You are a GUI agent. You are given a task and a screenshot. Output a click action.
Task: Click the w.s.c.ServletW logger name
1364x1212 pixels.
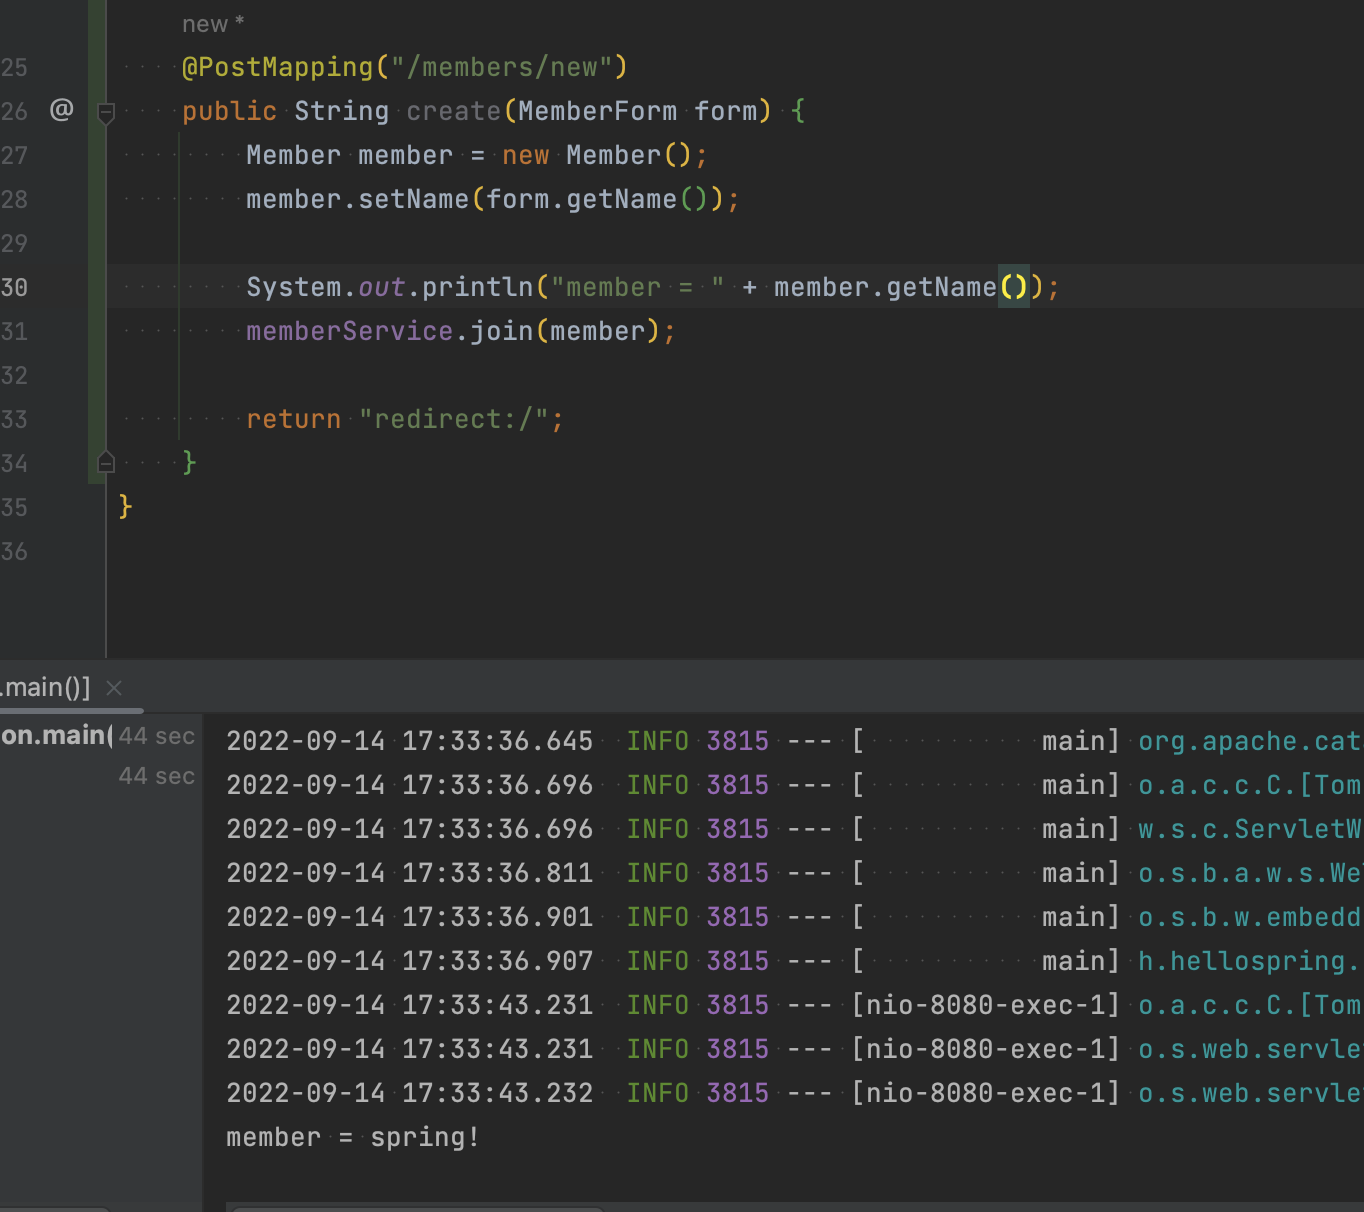pos(1250,829)
